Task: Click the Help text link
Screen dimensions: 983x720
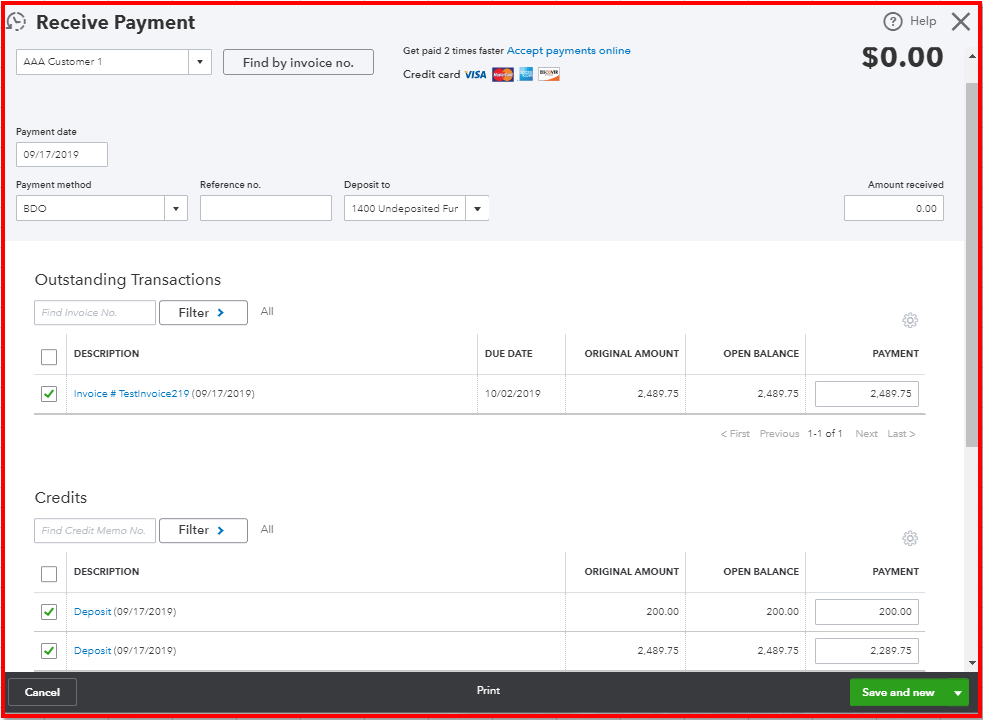Action: [x=923, y=21]
